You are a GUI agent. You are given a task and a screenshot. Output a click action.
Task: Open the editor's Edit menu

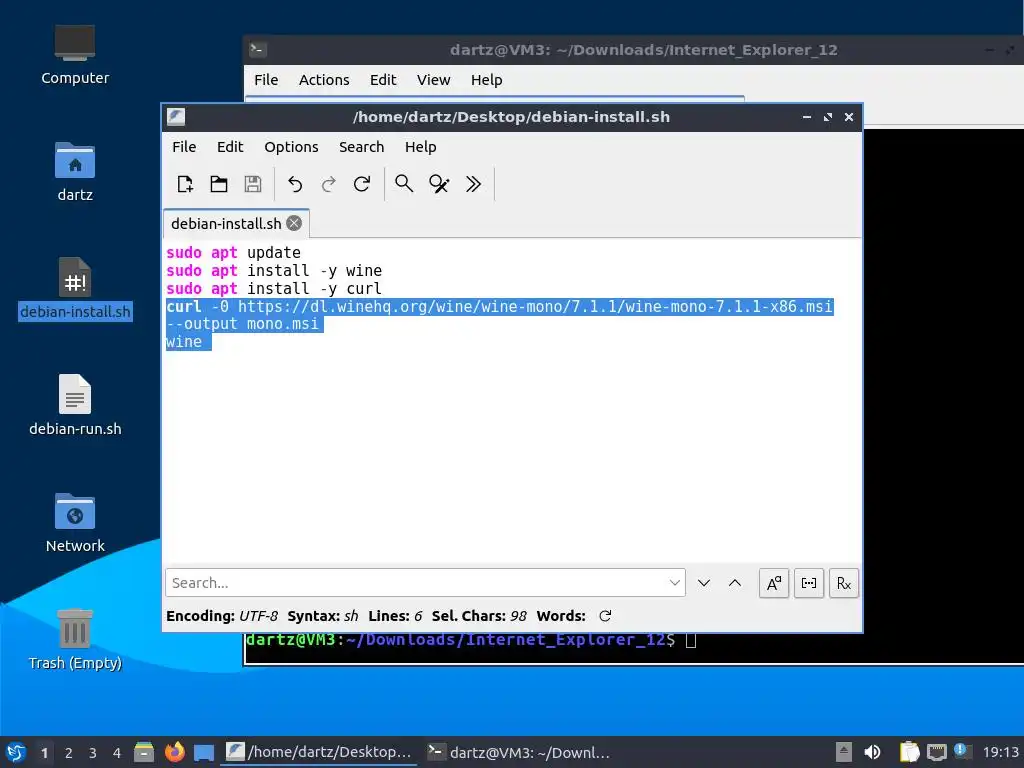coord(230,147)
